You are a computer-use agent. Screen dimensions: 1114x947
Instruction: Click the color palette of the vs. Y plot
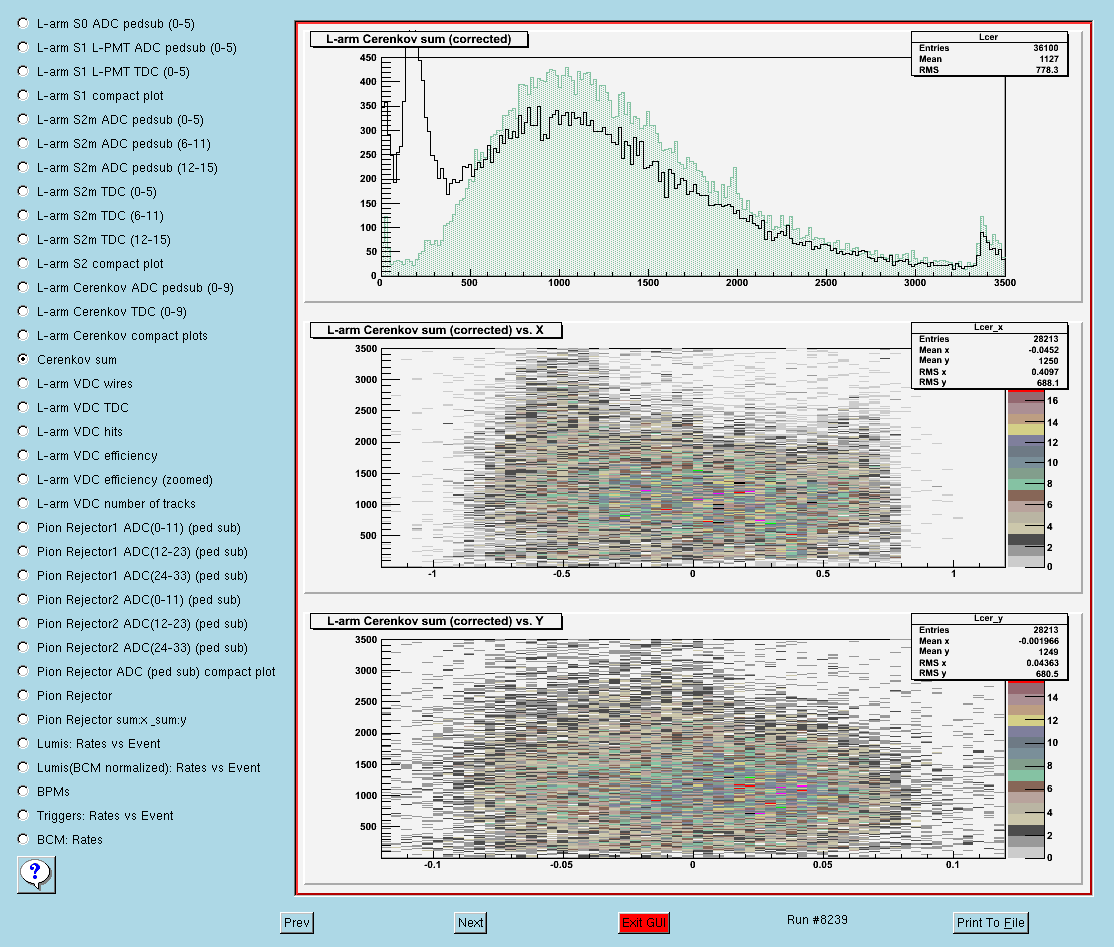coord(1026,769)
